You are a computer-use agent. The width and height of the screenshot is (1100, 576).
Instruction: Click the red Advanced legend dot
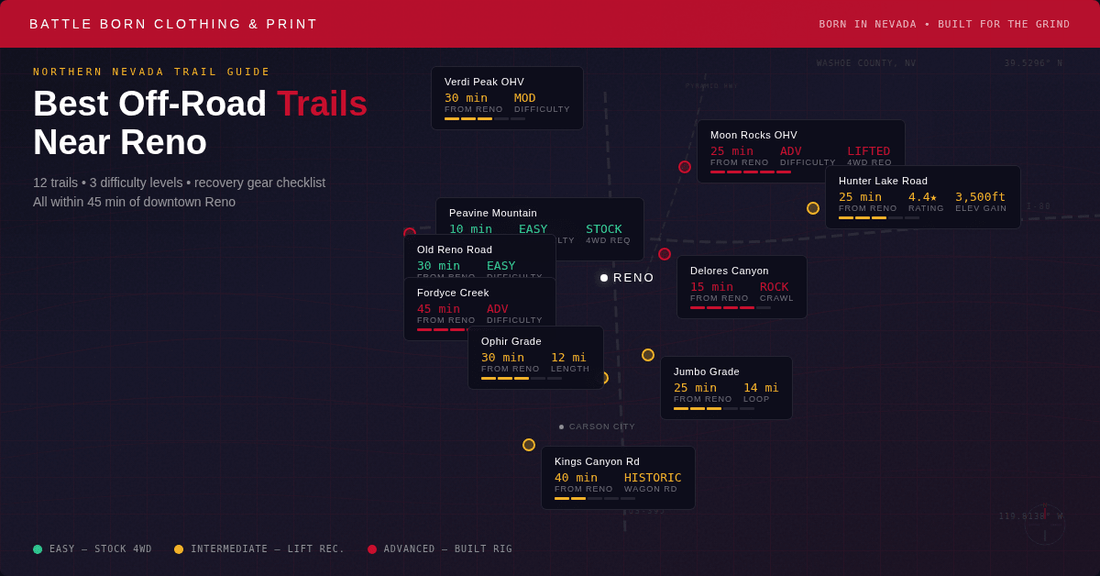click(x=372, y=549)
